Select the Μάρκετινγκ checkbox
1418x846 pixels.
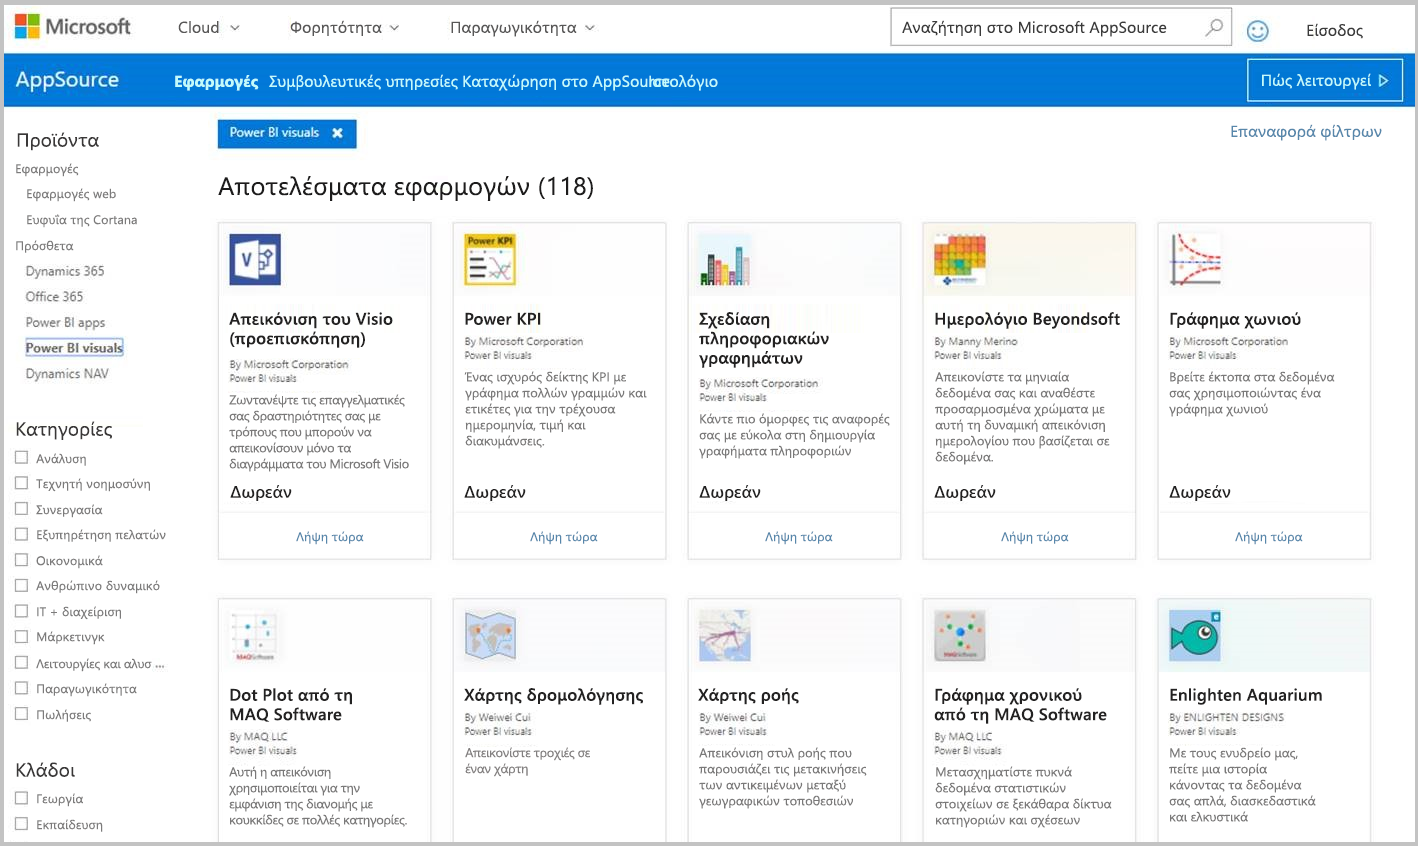(x=21, y=636)
